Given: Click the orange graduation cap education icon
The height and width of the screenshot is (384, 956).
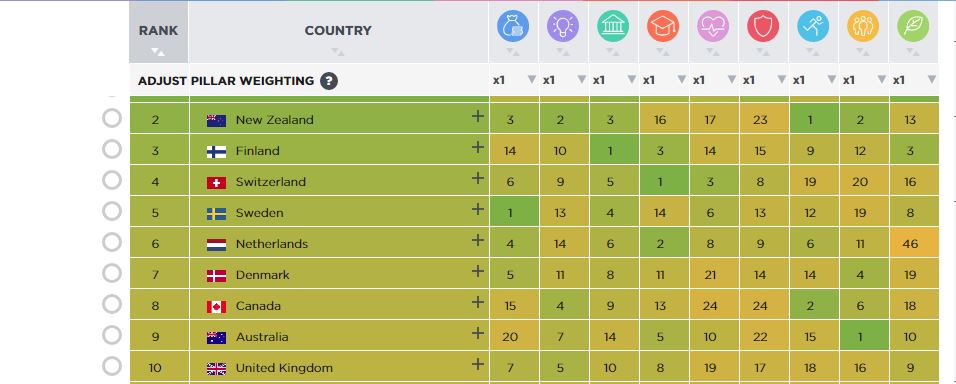Looking at the screenshot, I should pos(663,26).
